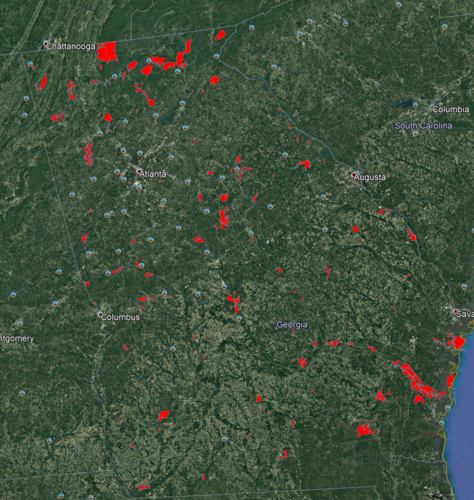Click the large red polygon on coast below Savannah
This screenshot has height=500, width=474.
(x=459, y=343)
